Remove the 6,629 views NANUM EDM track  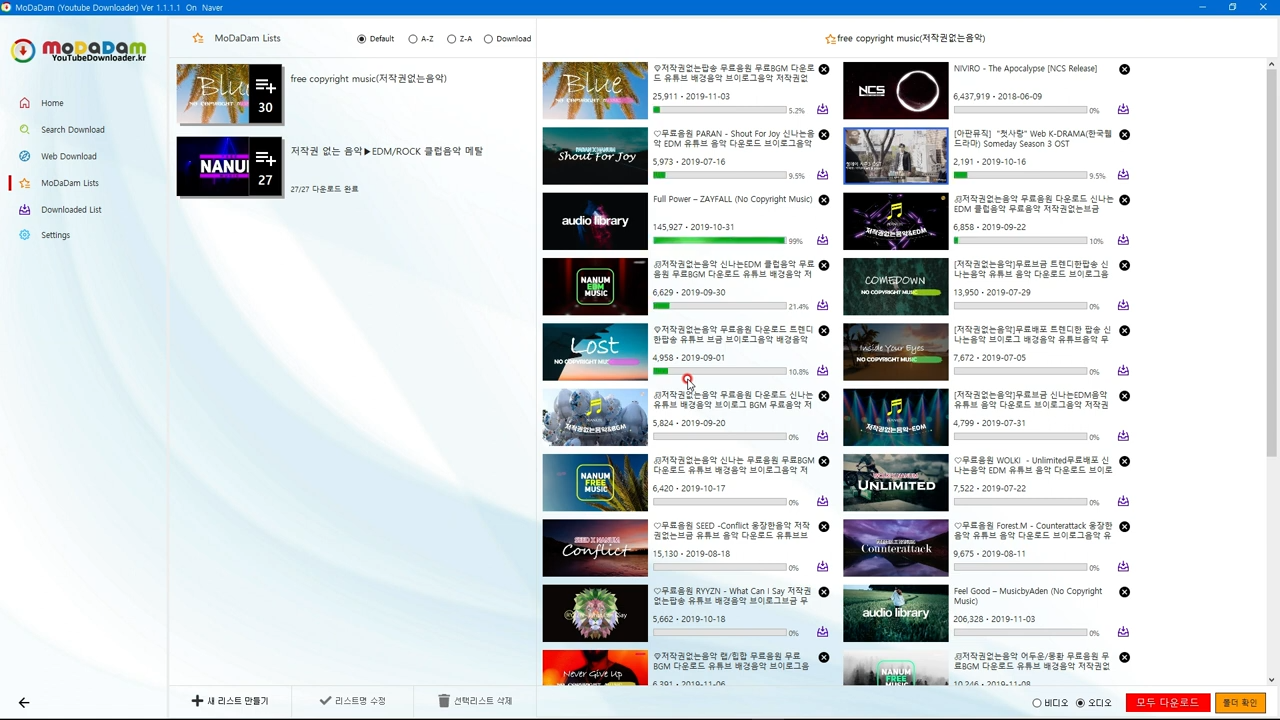coord(824,266)
